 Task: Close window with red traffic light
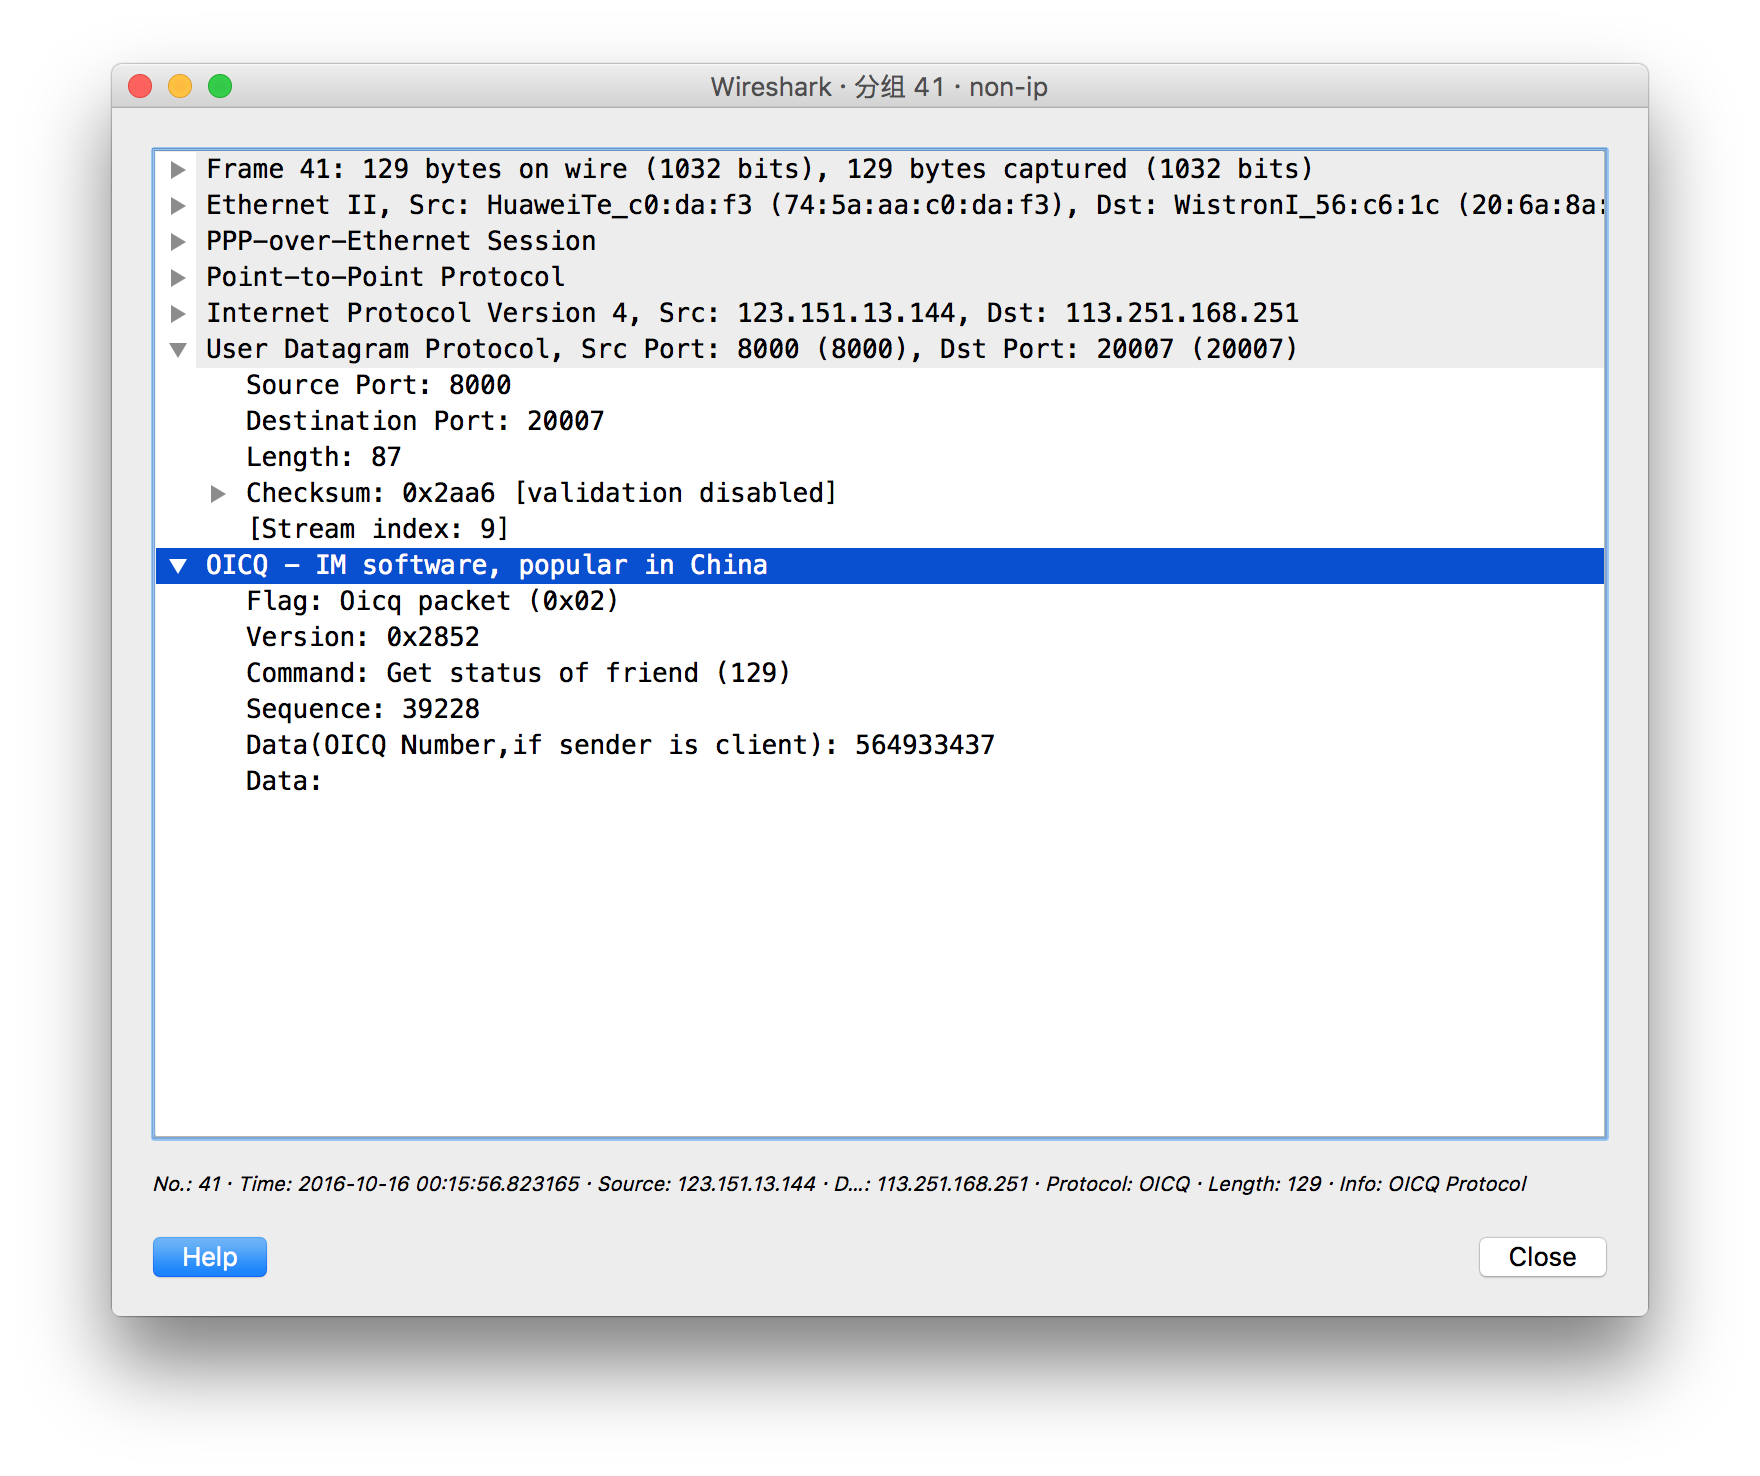[140, 86]
